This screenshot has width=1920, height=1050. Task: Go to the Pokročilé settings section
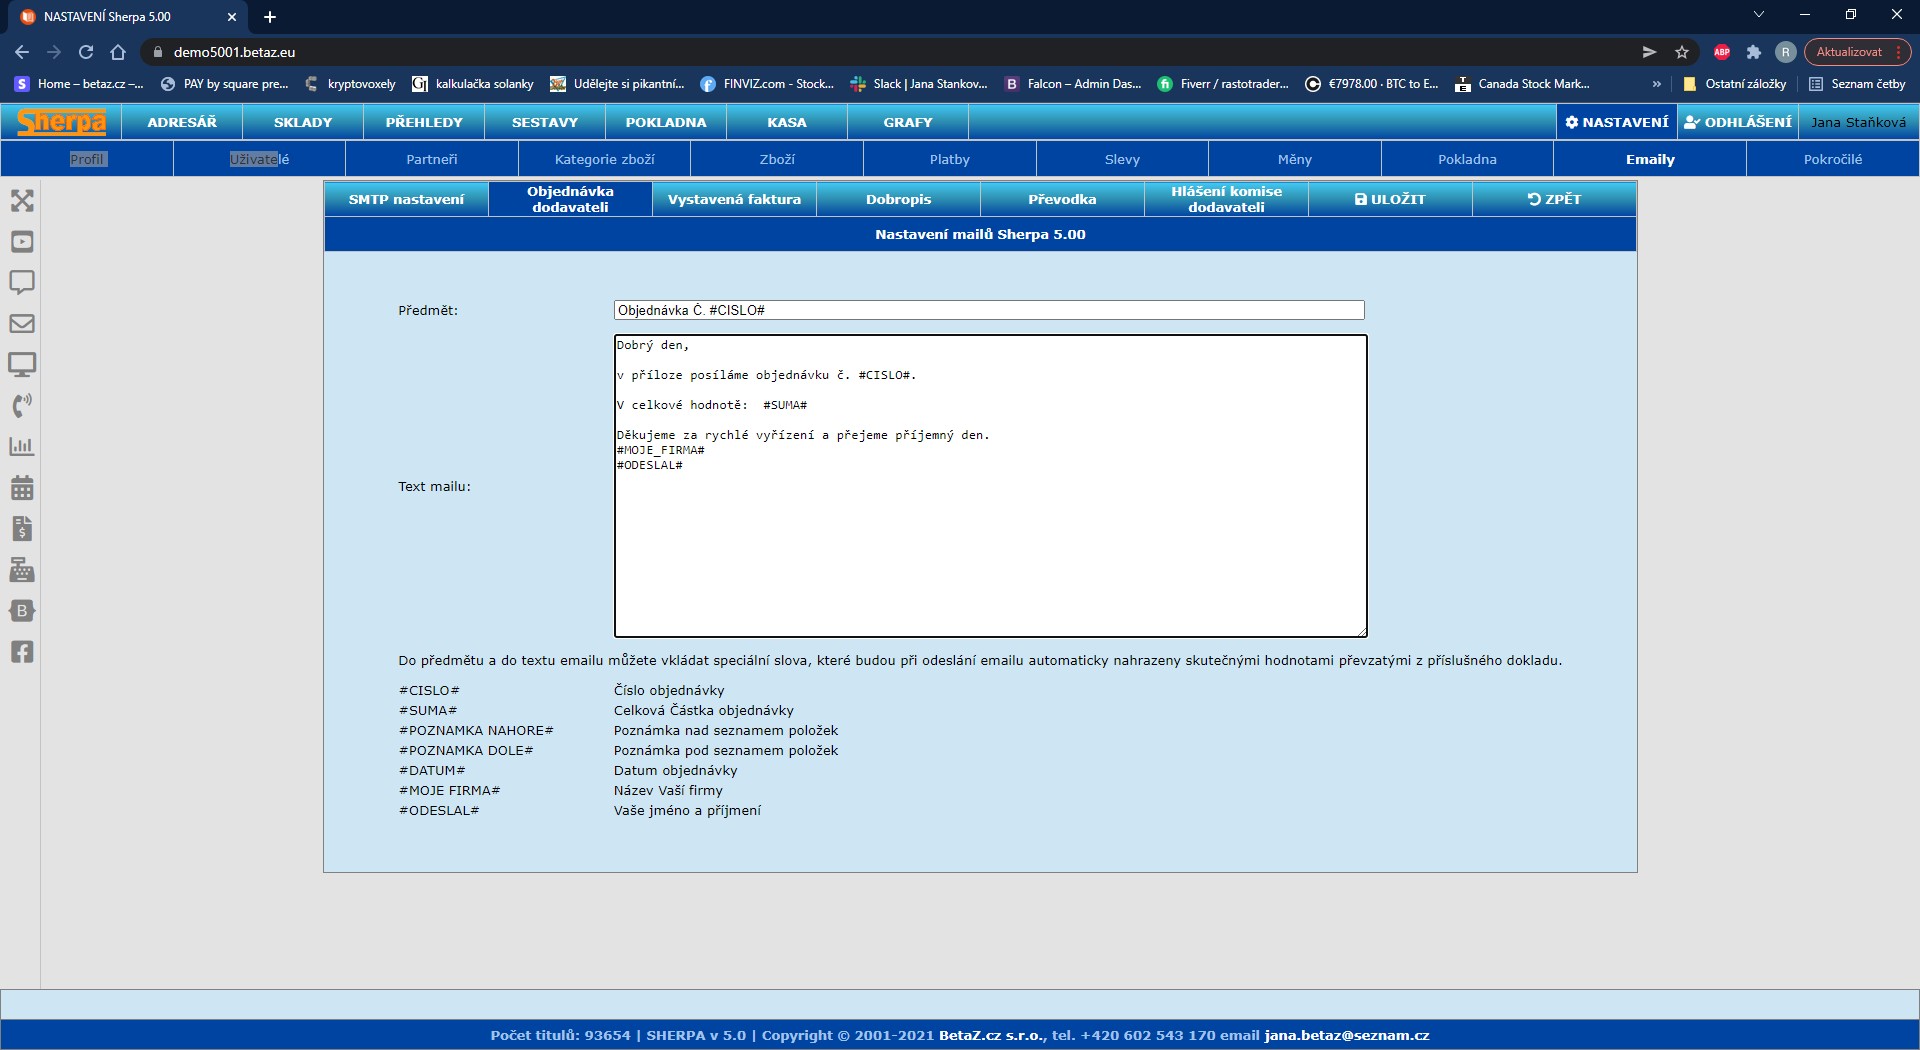(1832, 159)
